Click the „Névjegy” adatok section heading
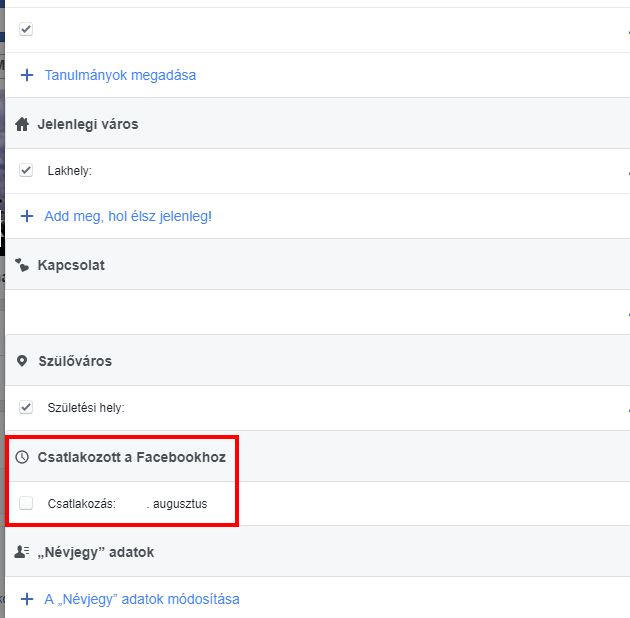The height and width of the screenshot is (618, 630). click(96, 551)
